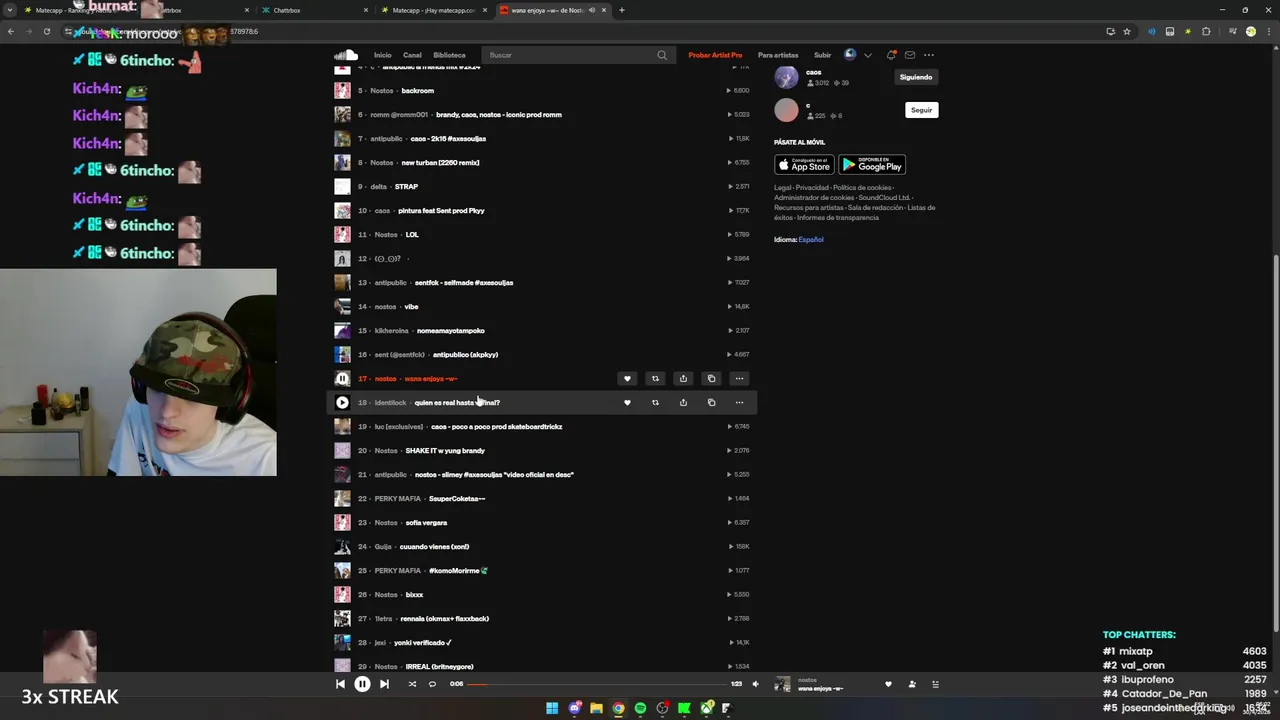
Task: Open more options for track 17
Action: (739, 378)
